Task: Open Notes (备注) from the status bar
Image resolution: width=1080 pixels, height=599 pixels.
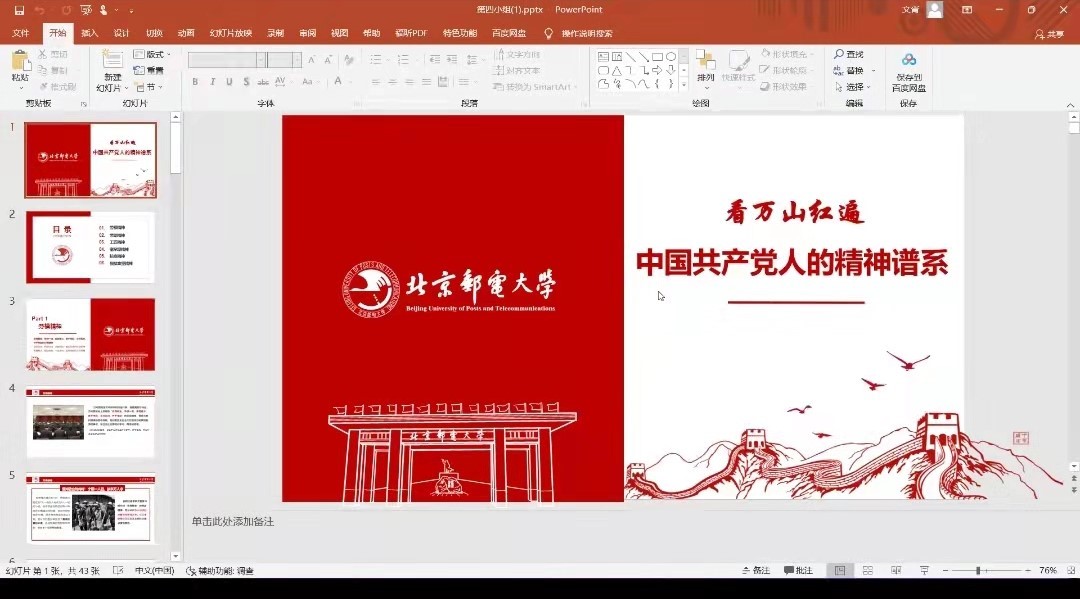Action: (x=756, y=570)
